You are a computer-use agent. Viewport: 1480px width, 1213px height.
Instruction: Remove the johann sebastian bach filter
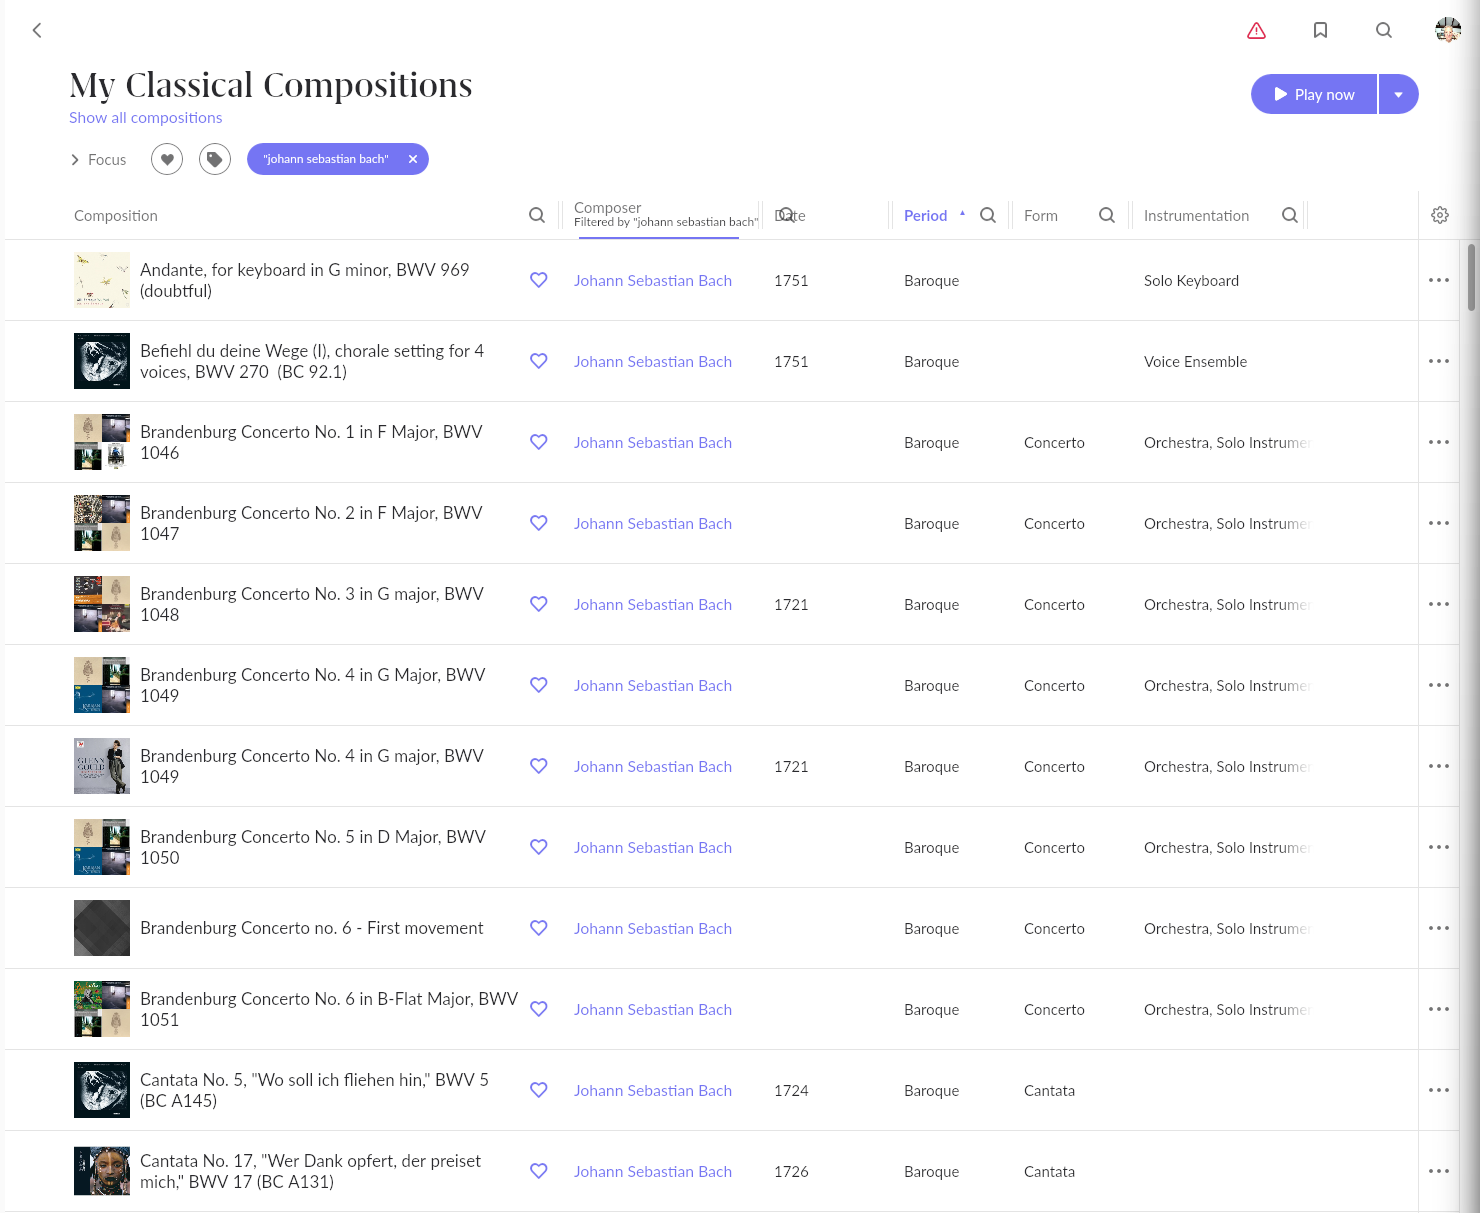coord(413,159)
